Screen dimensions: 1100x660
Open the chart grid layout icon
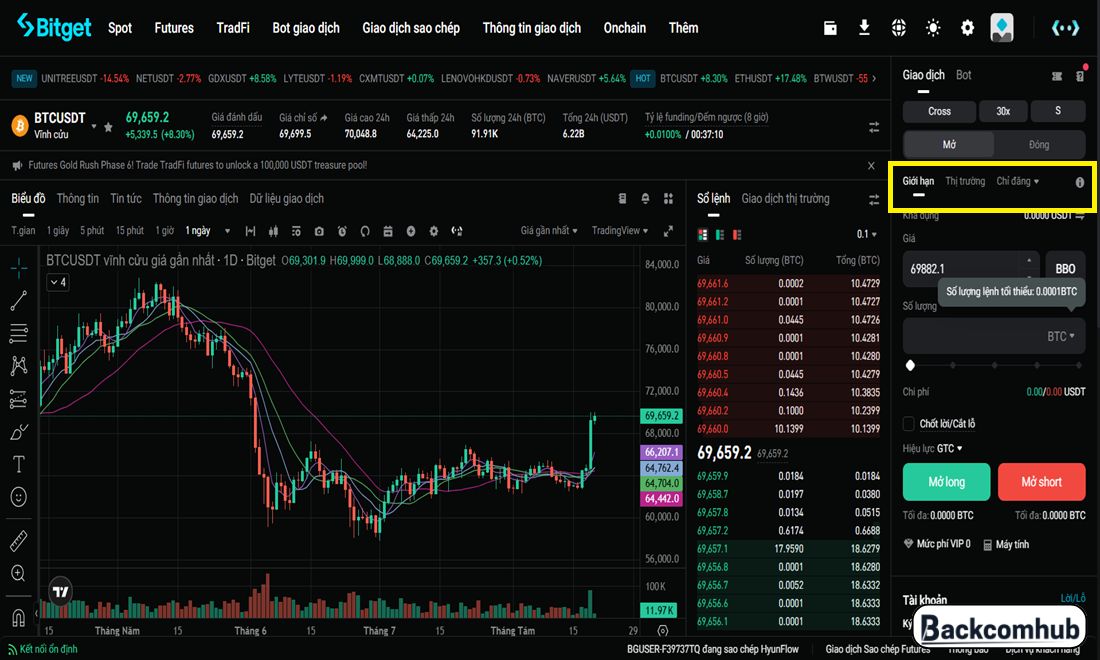click(669, 198)
